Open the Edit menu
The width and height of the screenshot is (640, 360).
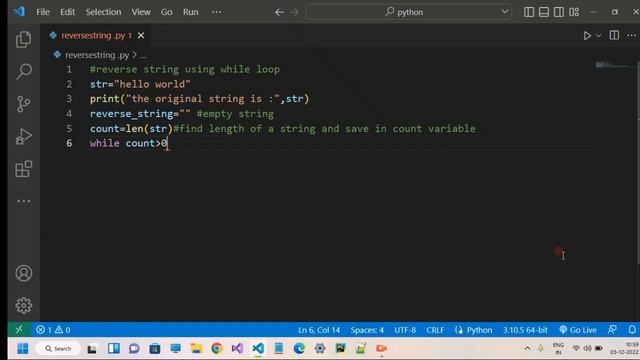coord(67,12)
